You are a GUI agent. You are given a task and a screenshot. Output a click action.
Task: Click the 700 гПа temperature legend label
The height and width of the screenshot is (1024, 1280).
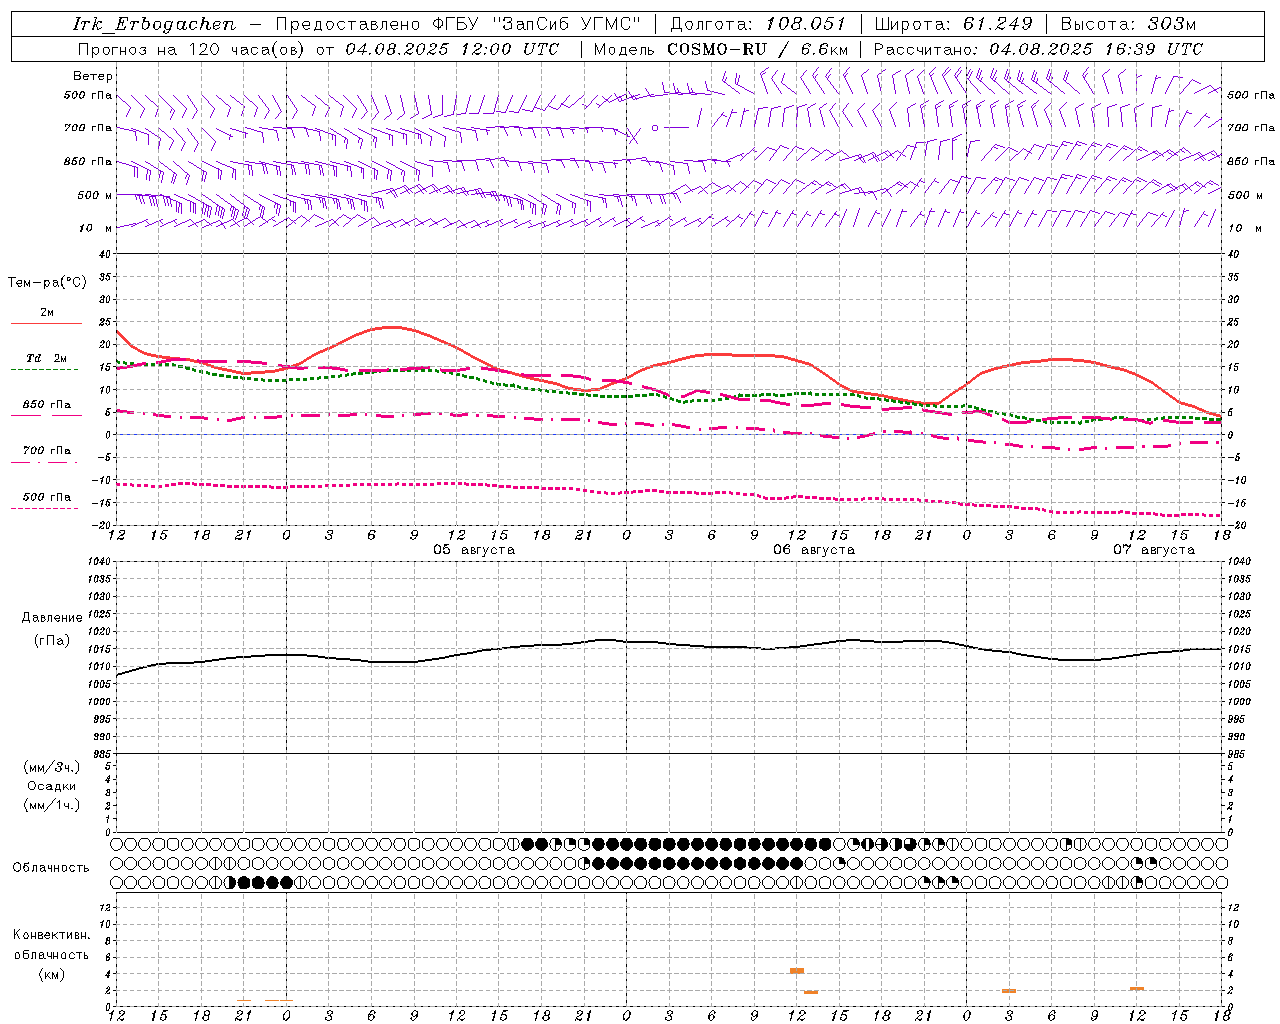tap(47, 451)
